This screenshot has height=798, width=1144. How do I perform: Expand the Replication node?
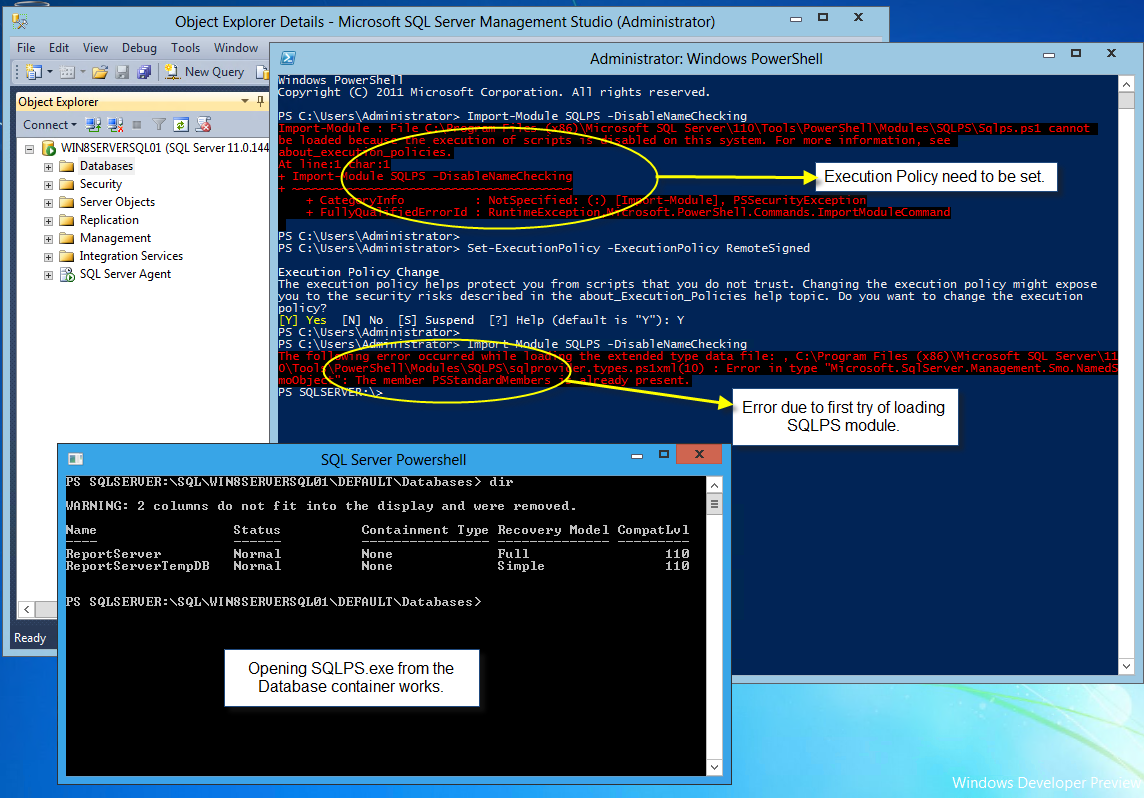click(x=48, y=221)
